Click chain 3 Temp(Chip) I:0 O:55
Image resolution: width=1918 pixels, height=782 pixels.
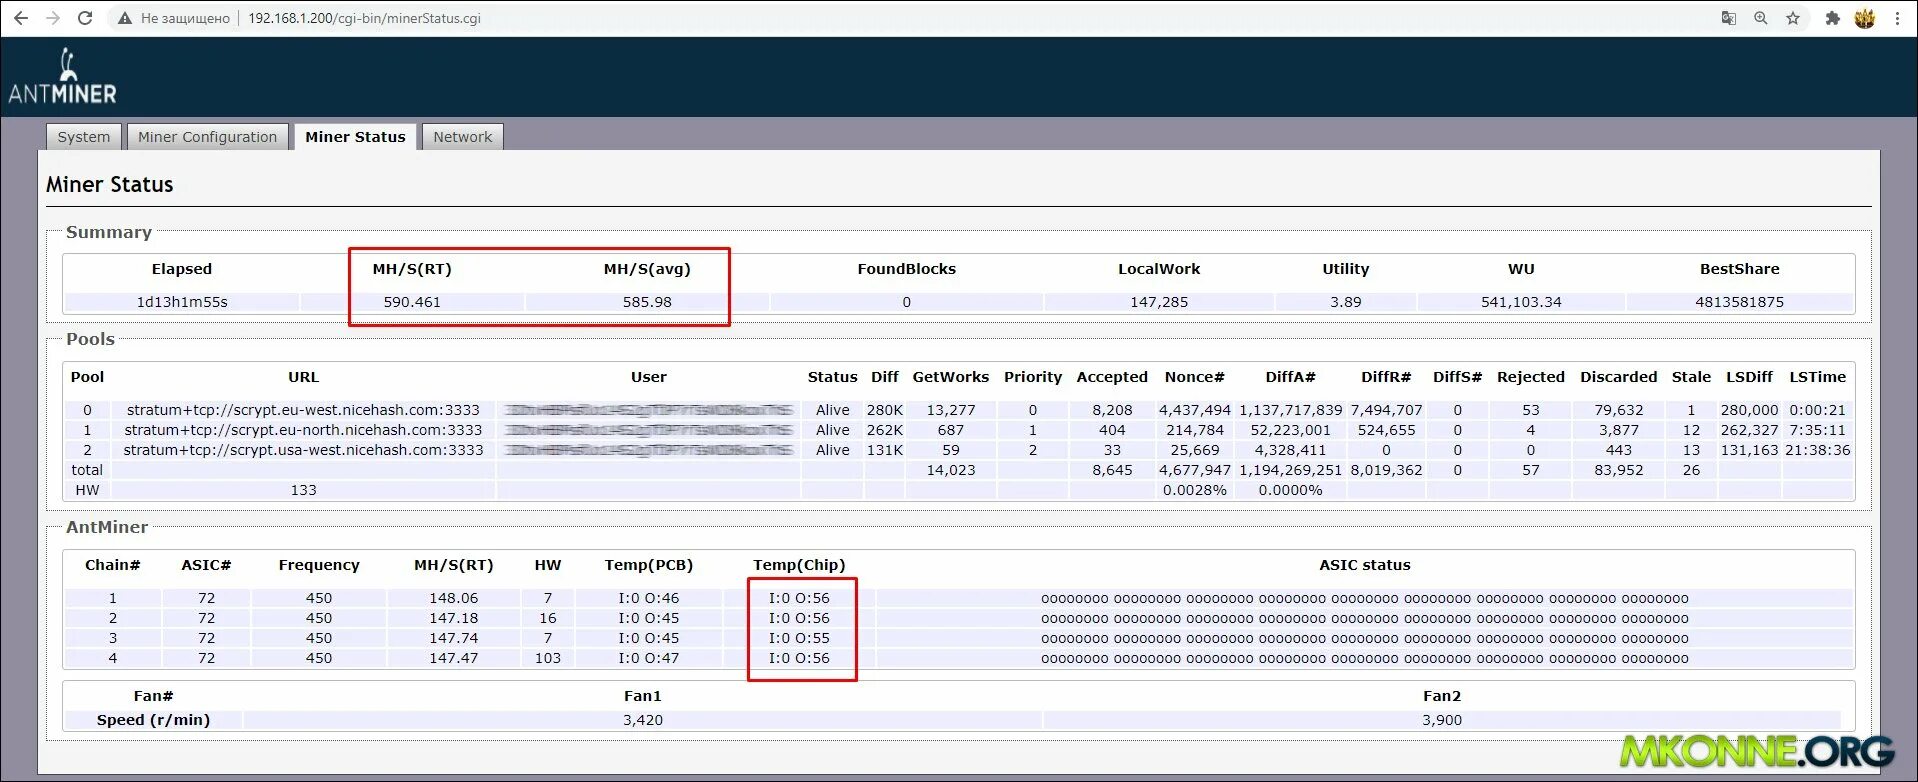799,638
